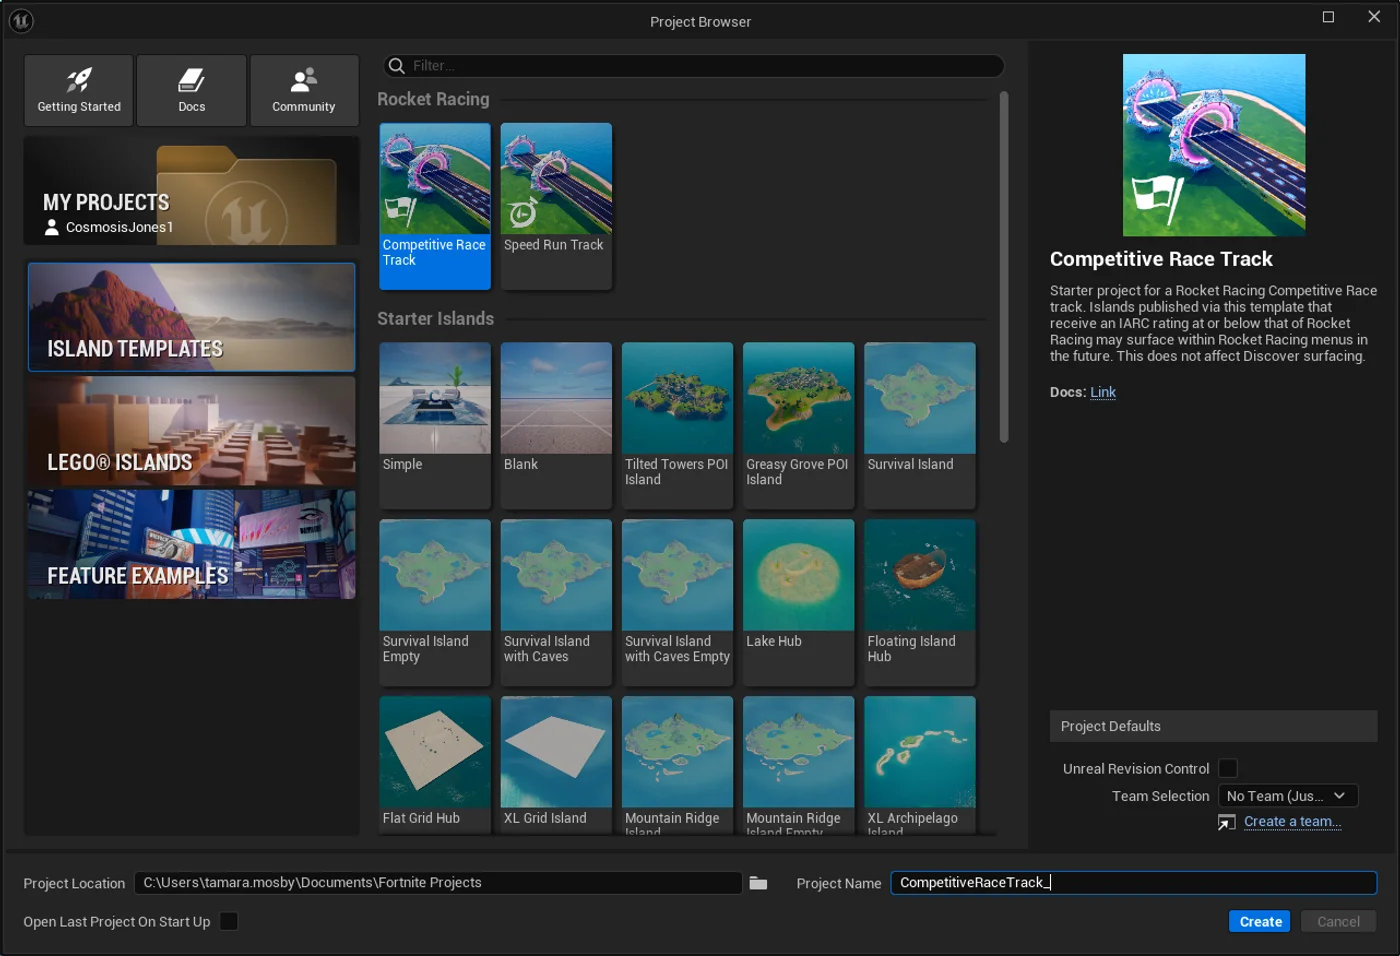Click the browse folder icon for Project Location
The width and height of the screenshot is (1400, 956).
click(x=759, y=883)
